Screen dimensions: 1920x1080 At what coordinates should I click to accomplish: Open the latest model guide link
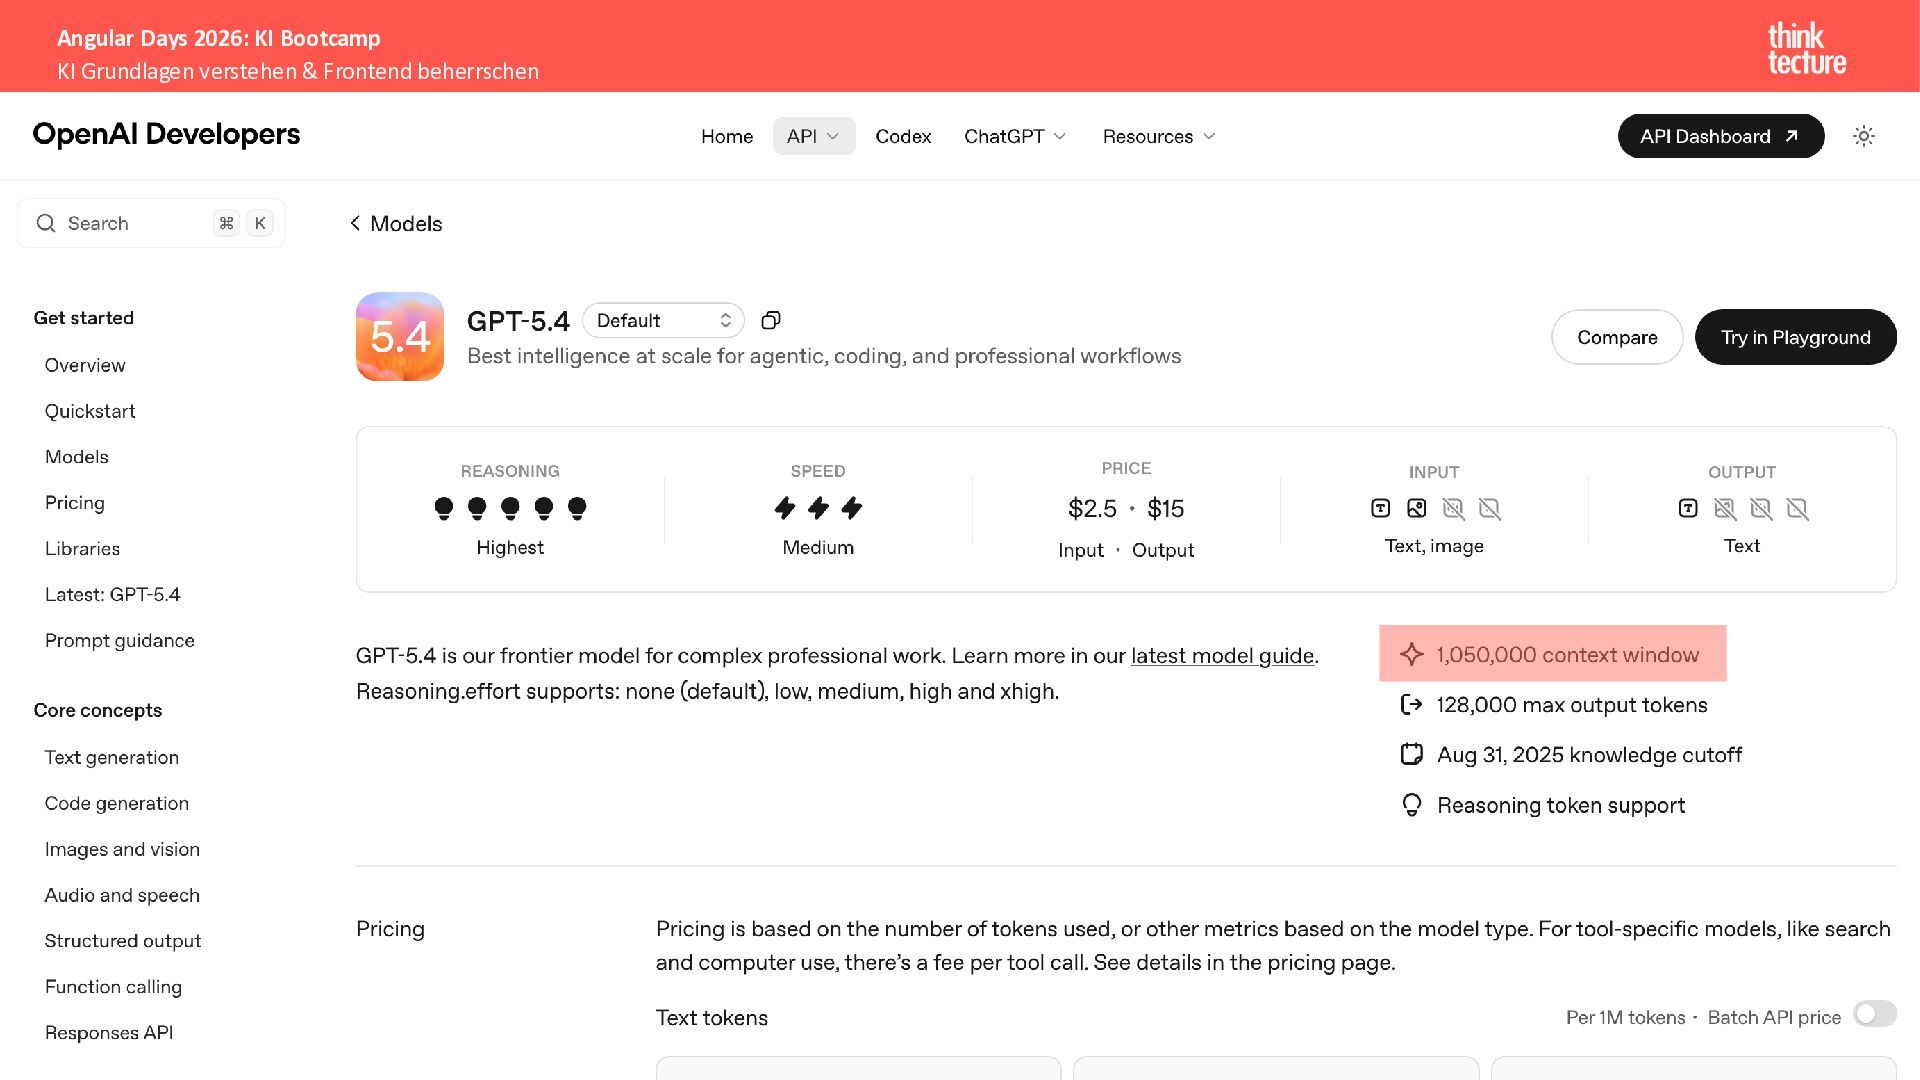[x=1222, y=656]
